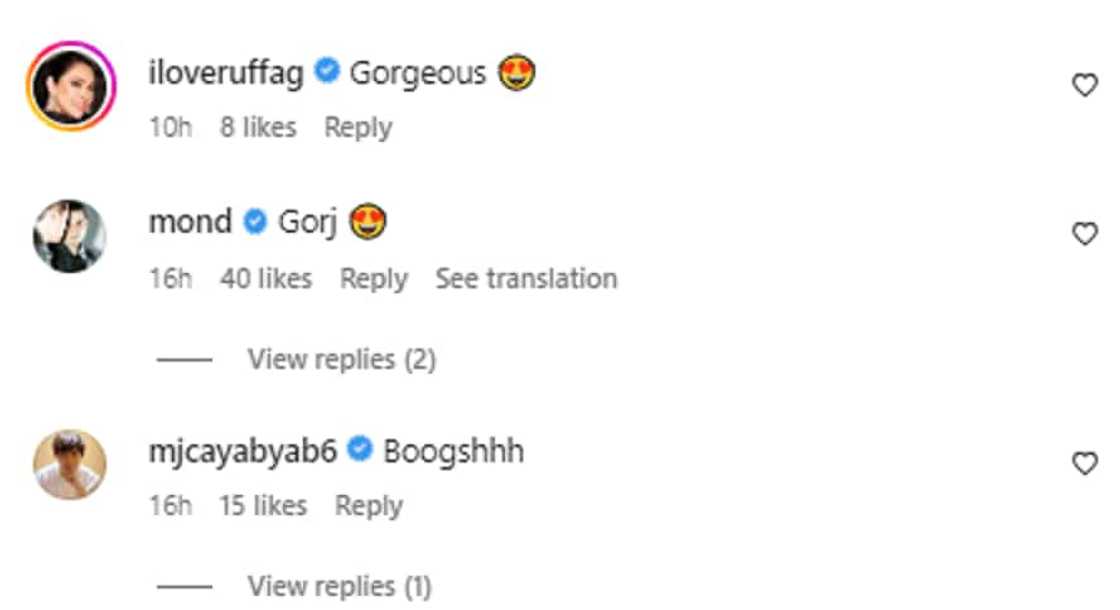
Task: Reply to mond's Gorj comment
Action: pos(373,278)
